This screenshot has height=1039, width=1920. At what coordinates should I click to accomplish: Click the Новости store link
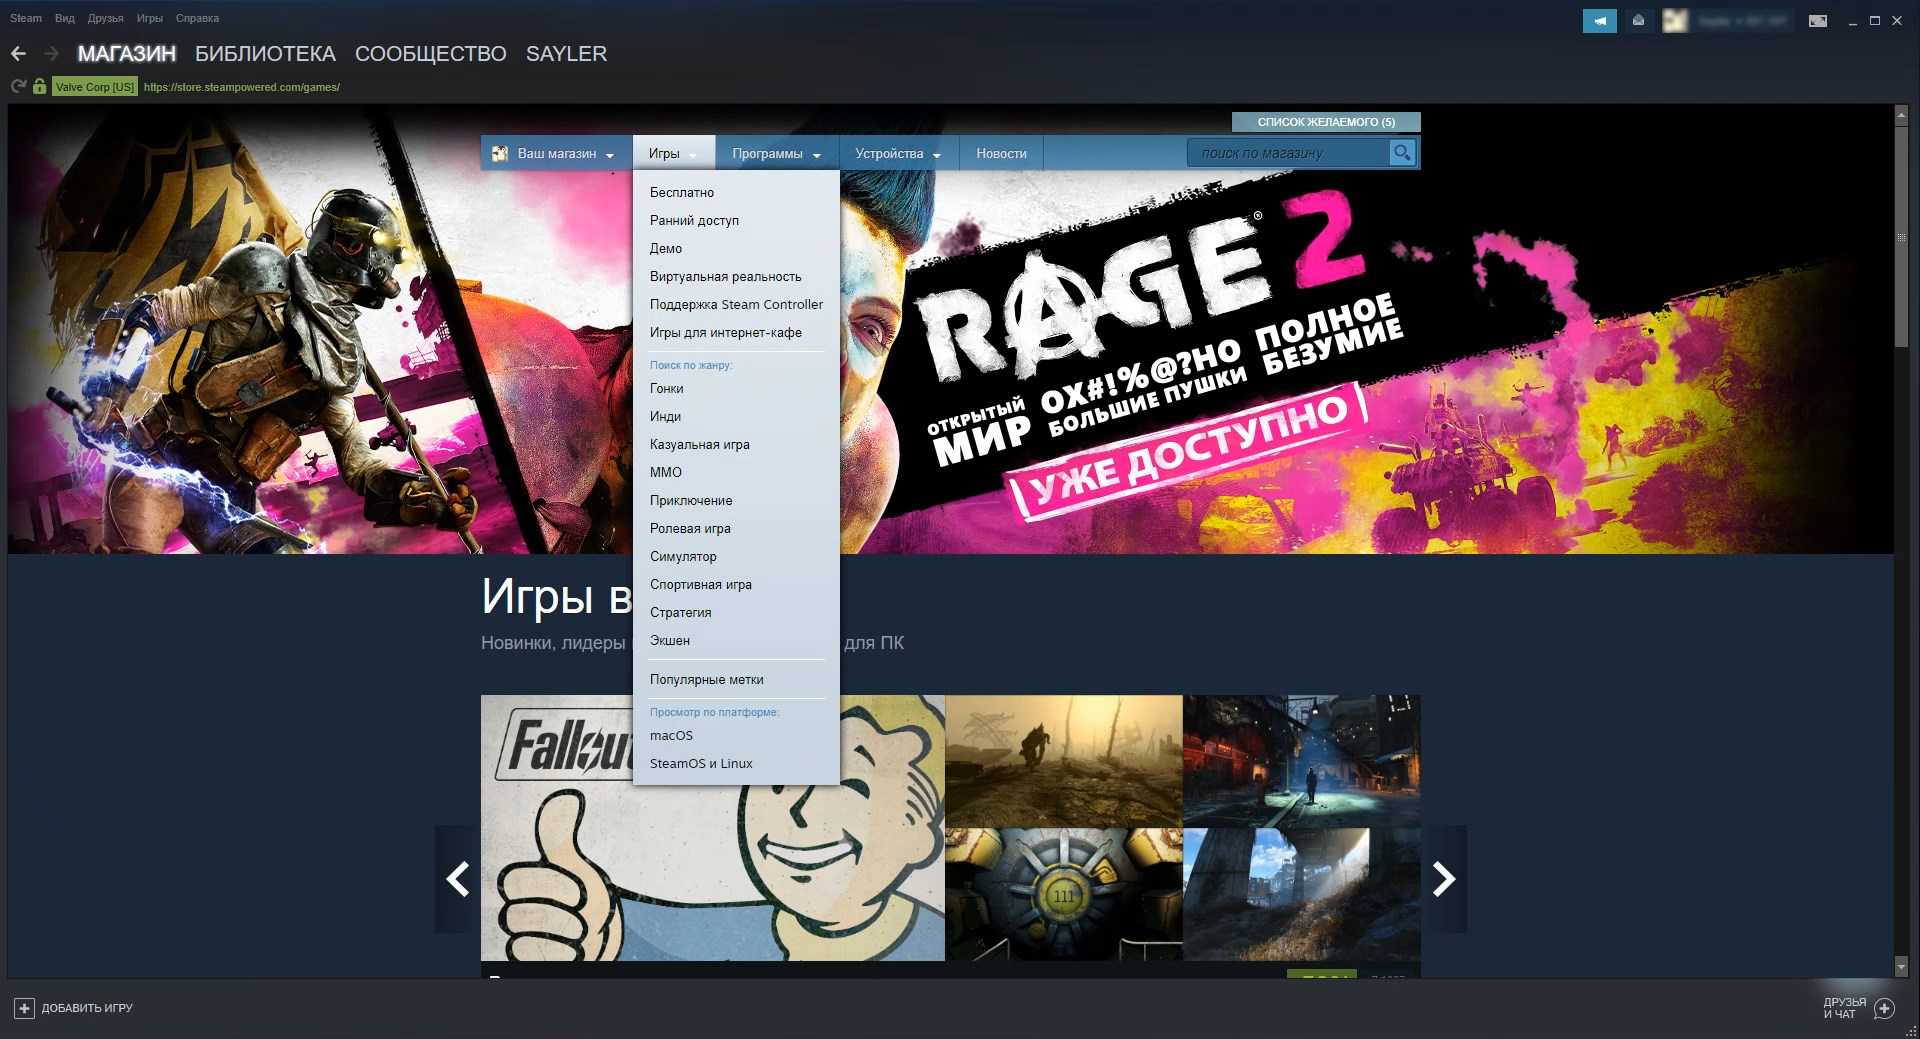pos(1001,153)
